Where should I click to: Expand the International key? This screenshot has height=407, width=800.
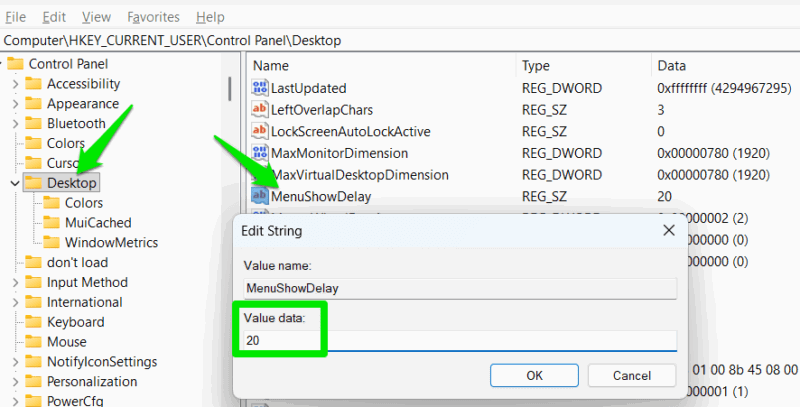15,302
